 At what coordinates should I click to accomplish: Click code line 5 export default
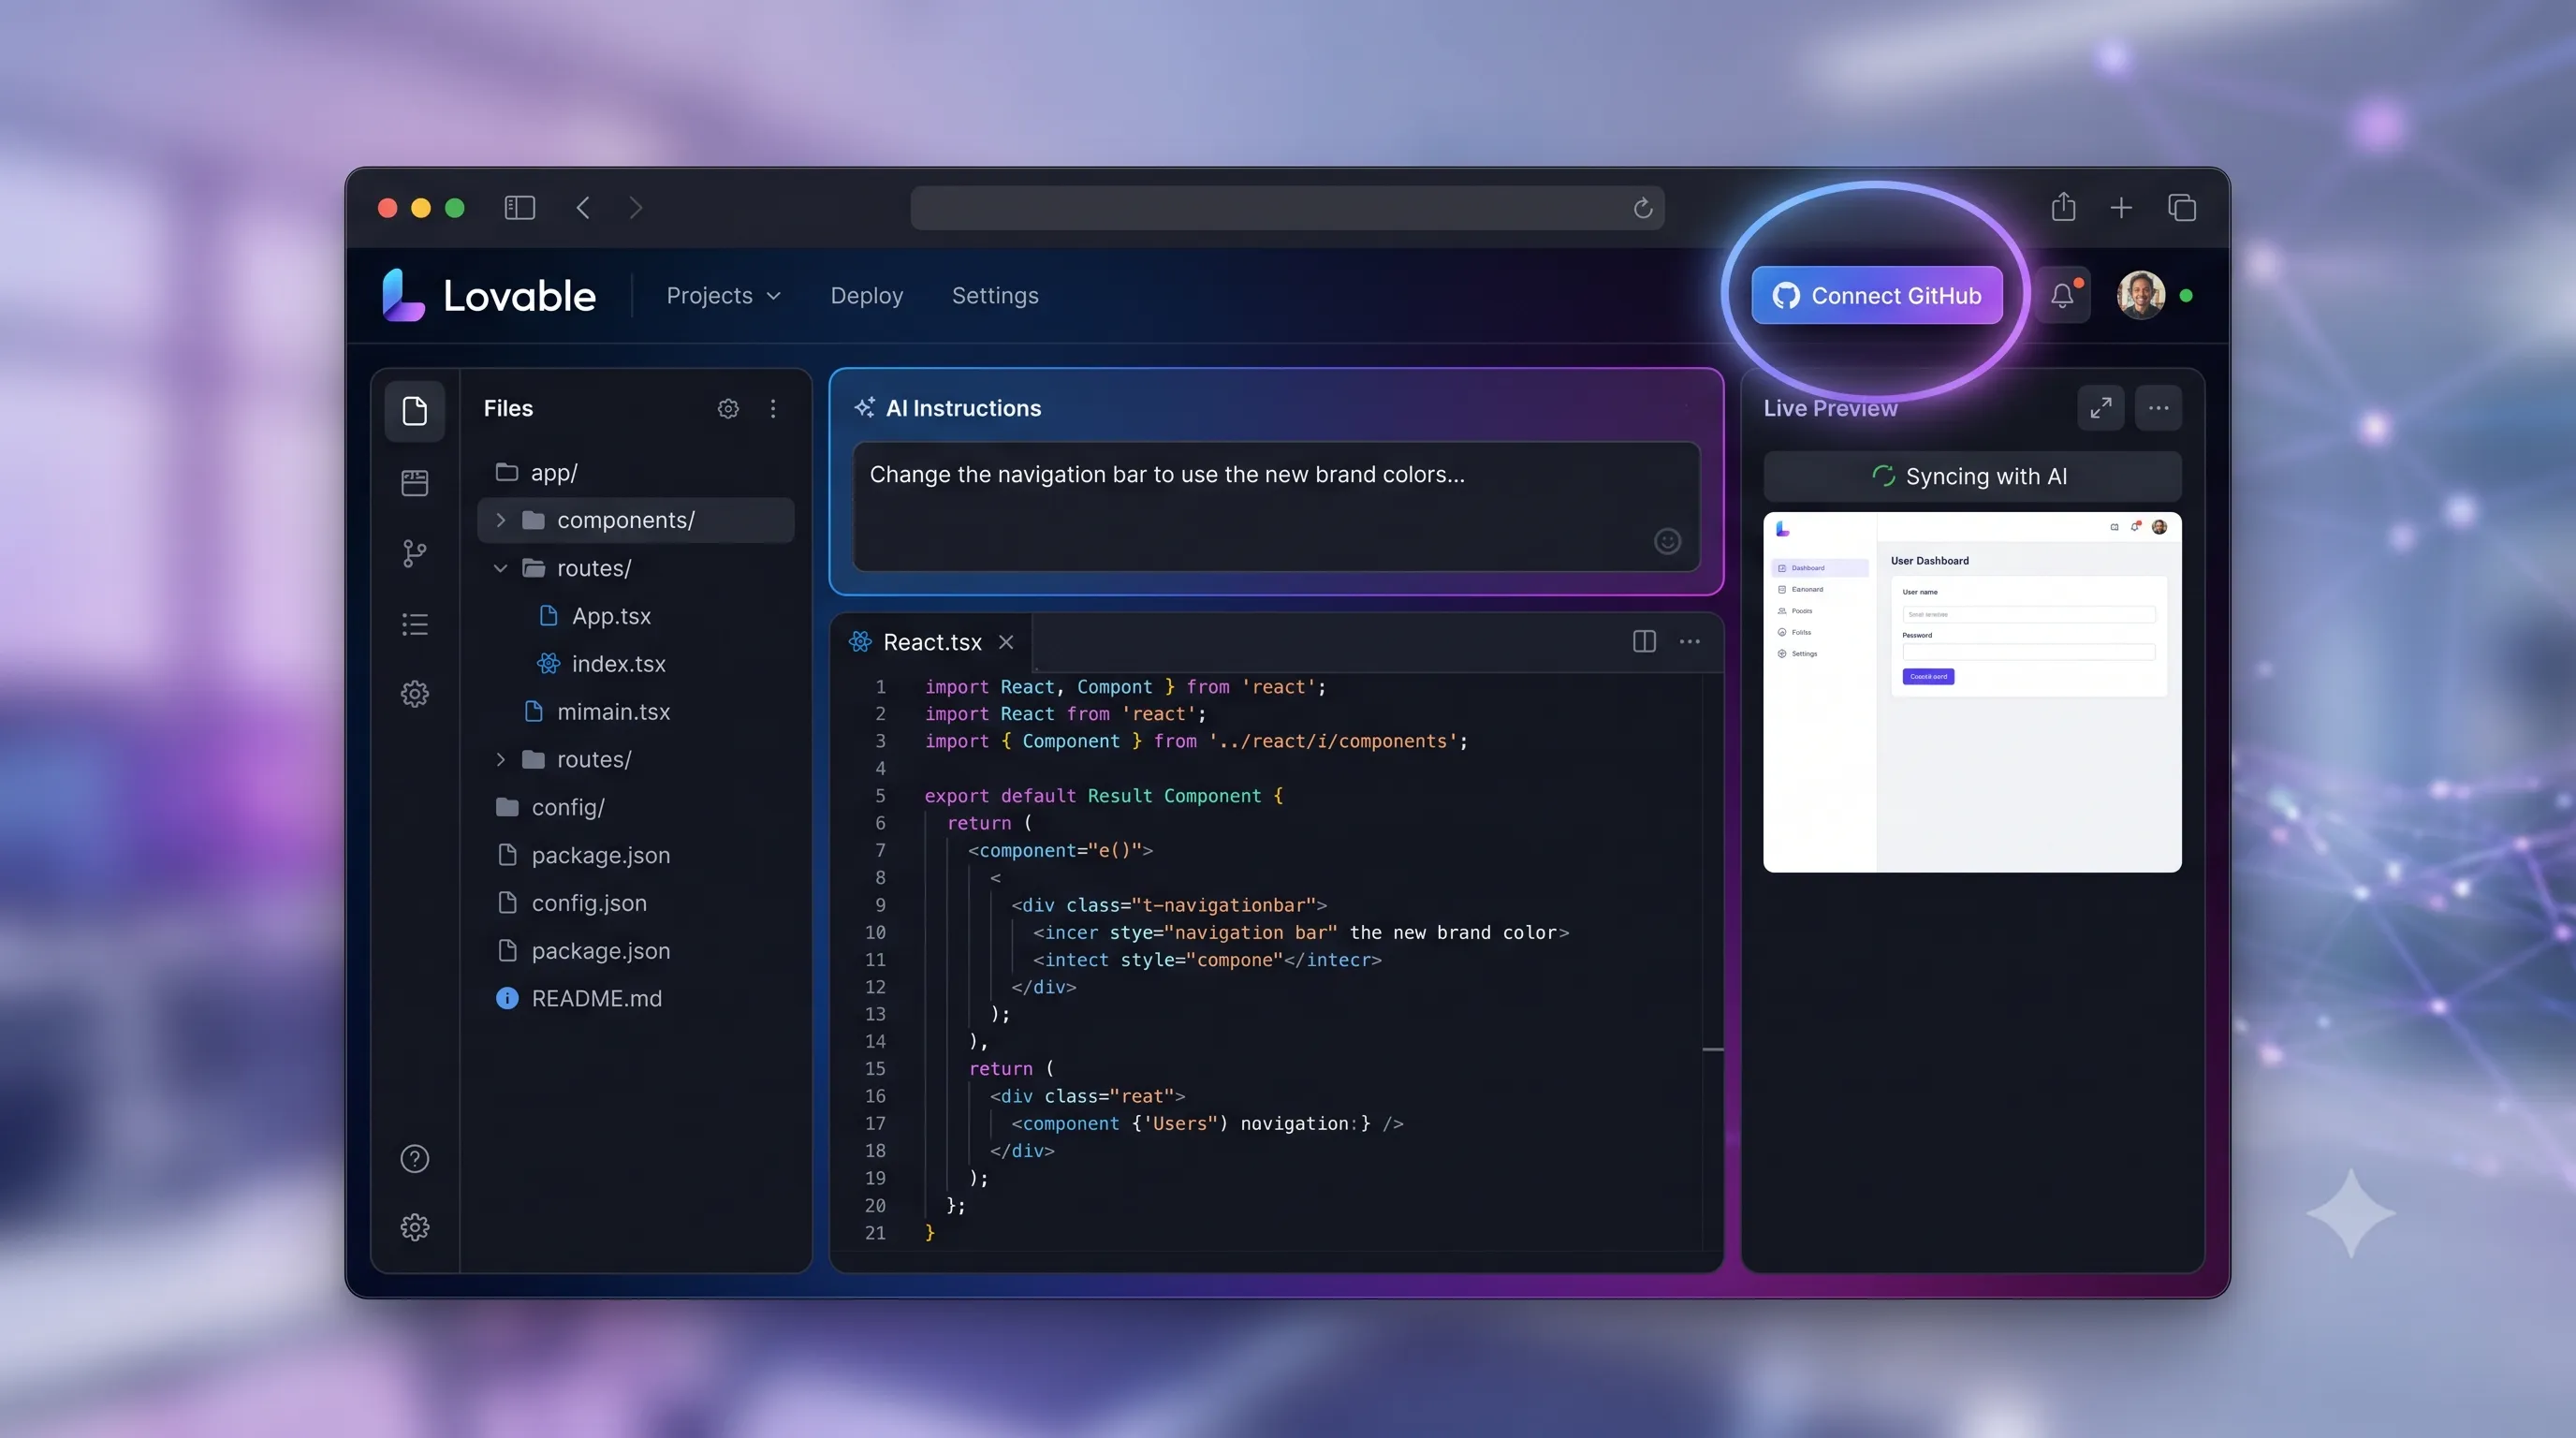pyautogui.click(x=1103, y=796)
